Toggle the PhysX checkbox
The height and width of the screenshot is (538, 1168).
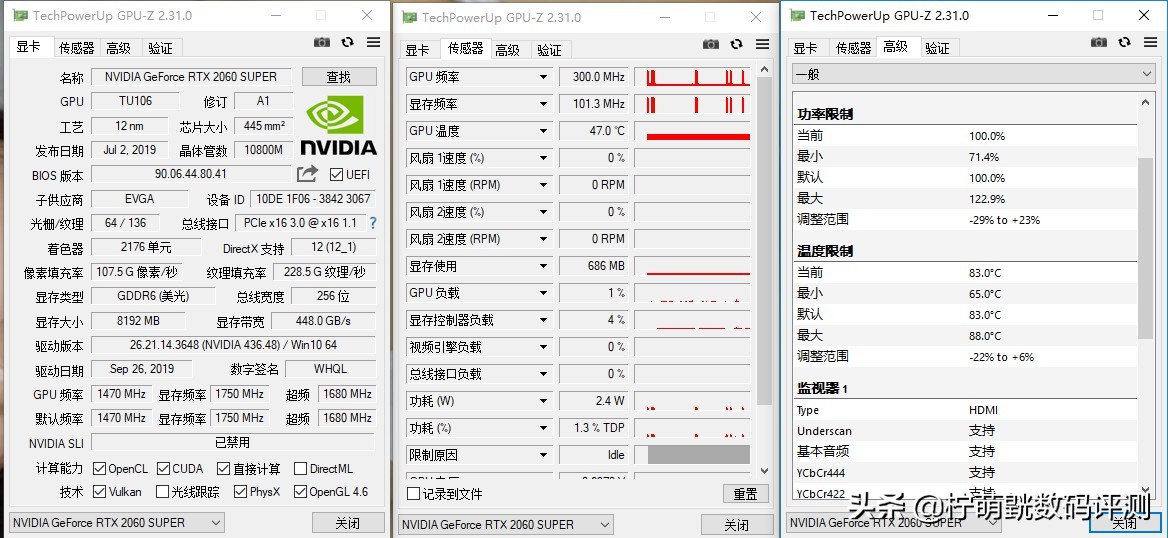[240, 492]
